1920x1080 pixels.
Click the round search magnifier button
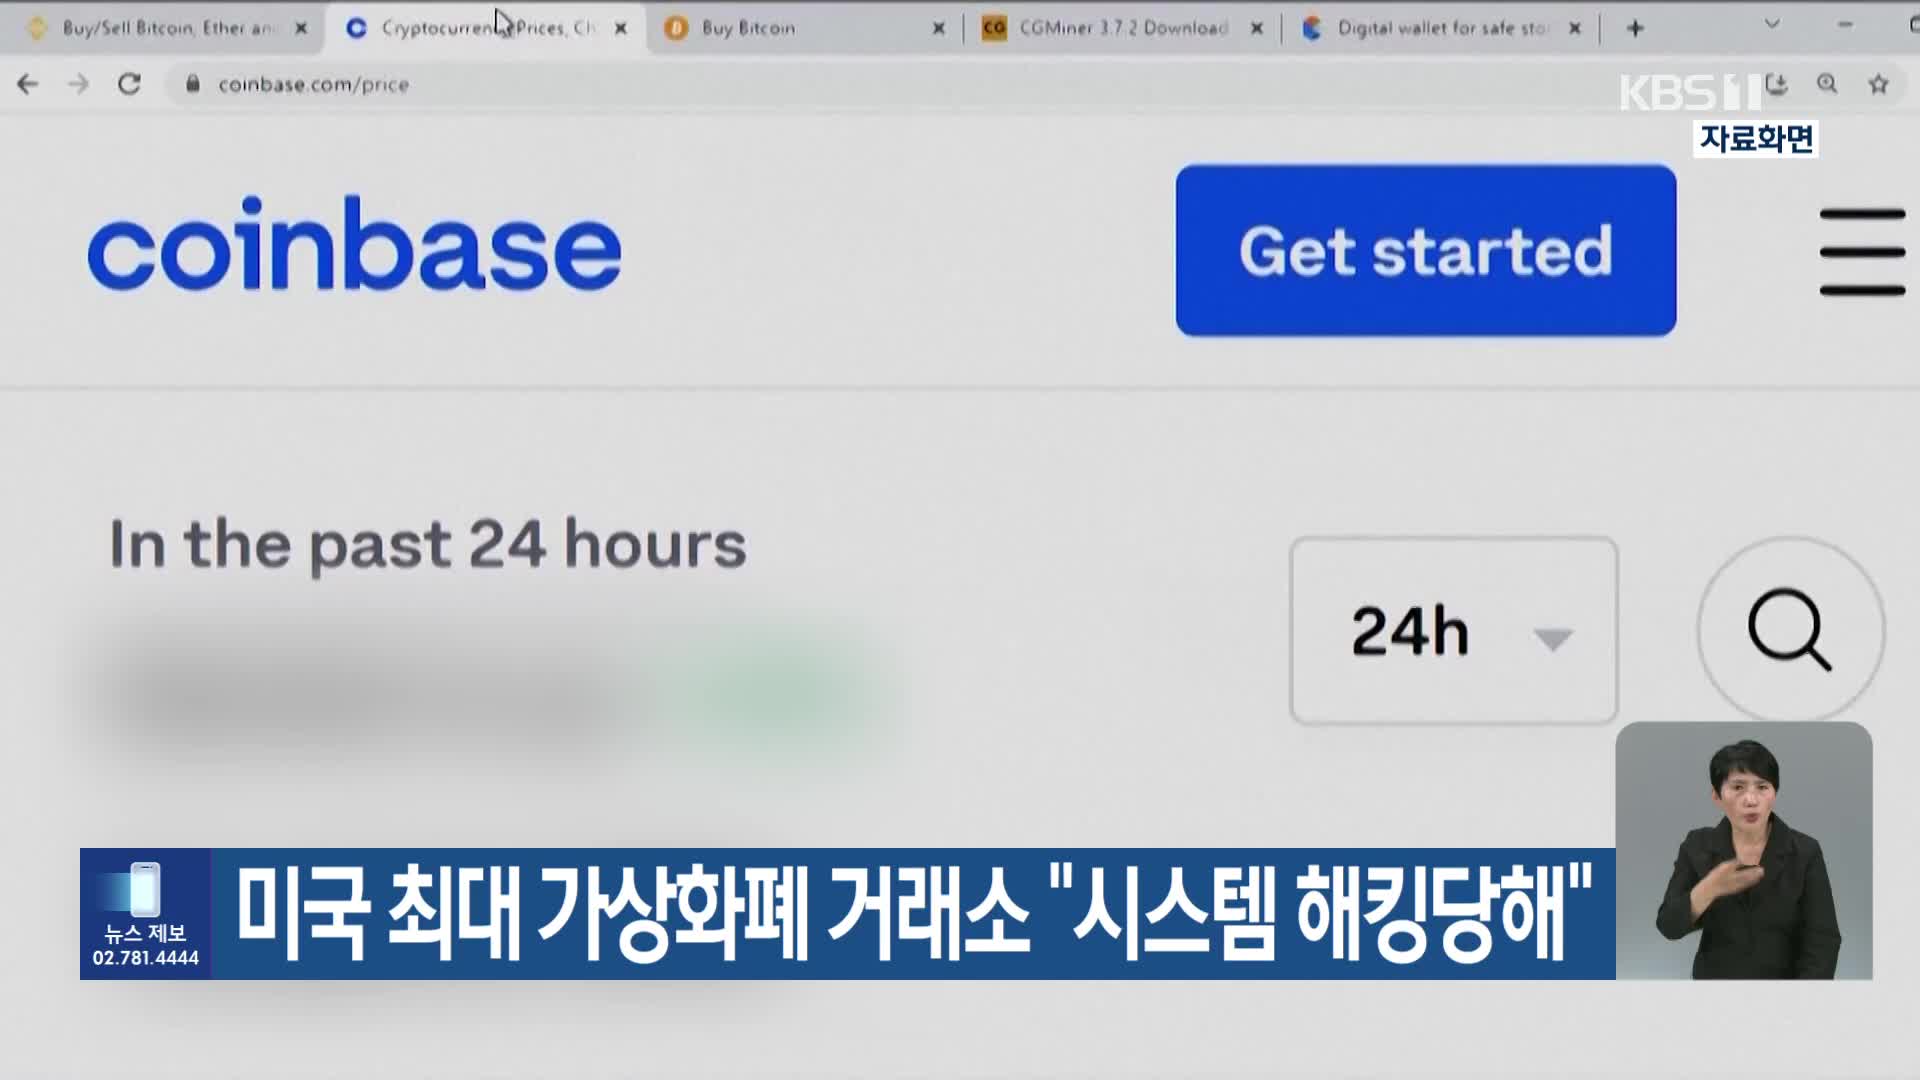[1790, 630]
